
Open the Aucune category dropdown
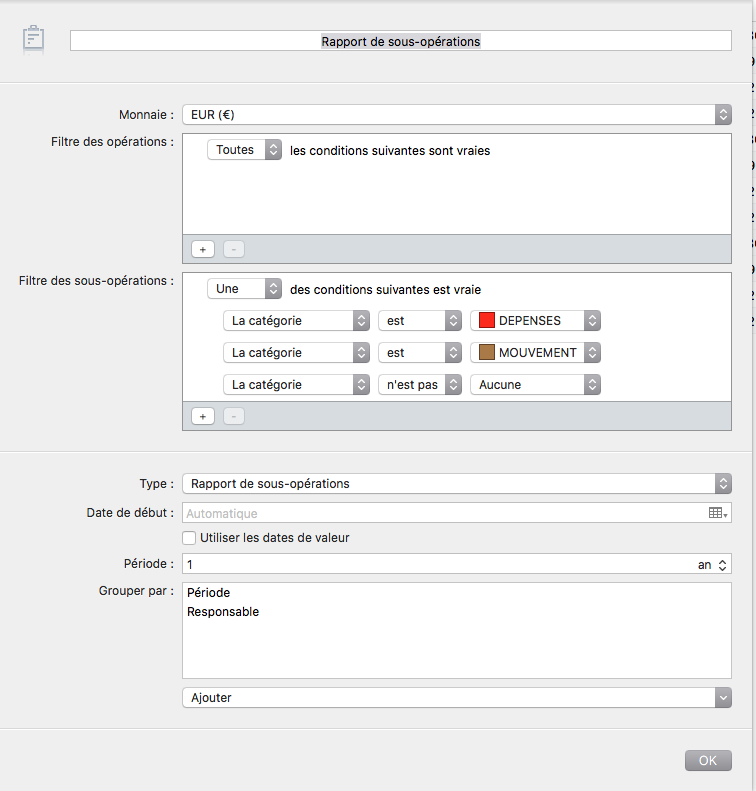(535, 384)
